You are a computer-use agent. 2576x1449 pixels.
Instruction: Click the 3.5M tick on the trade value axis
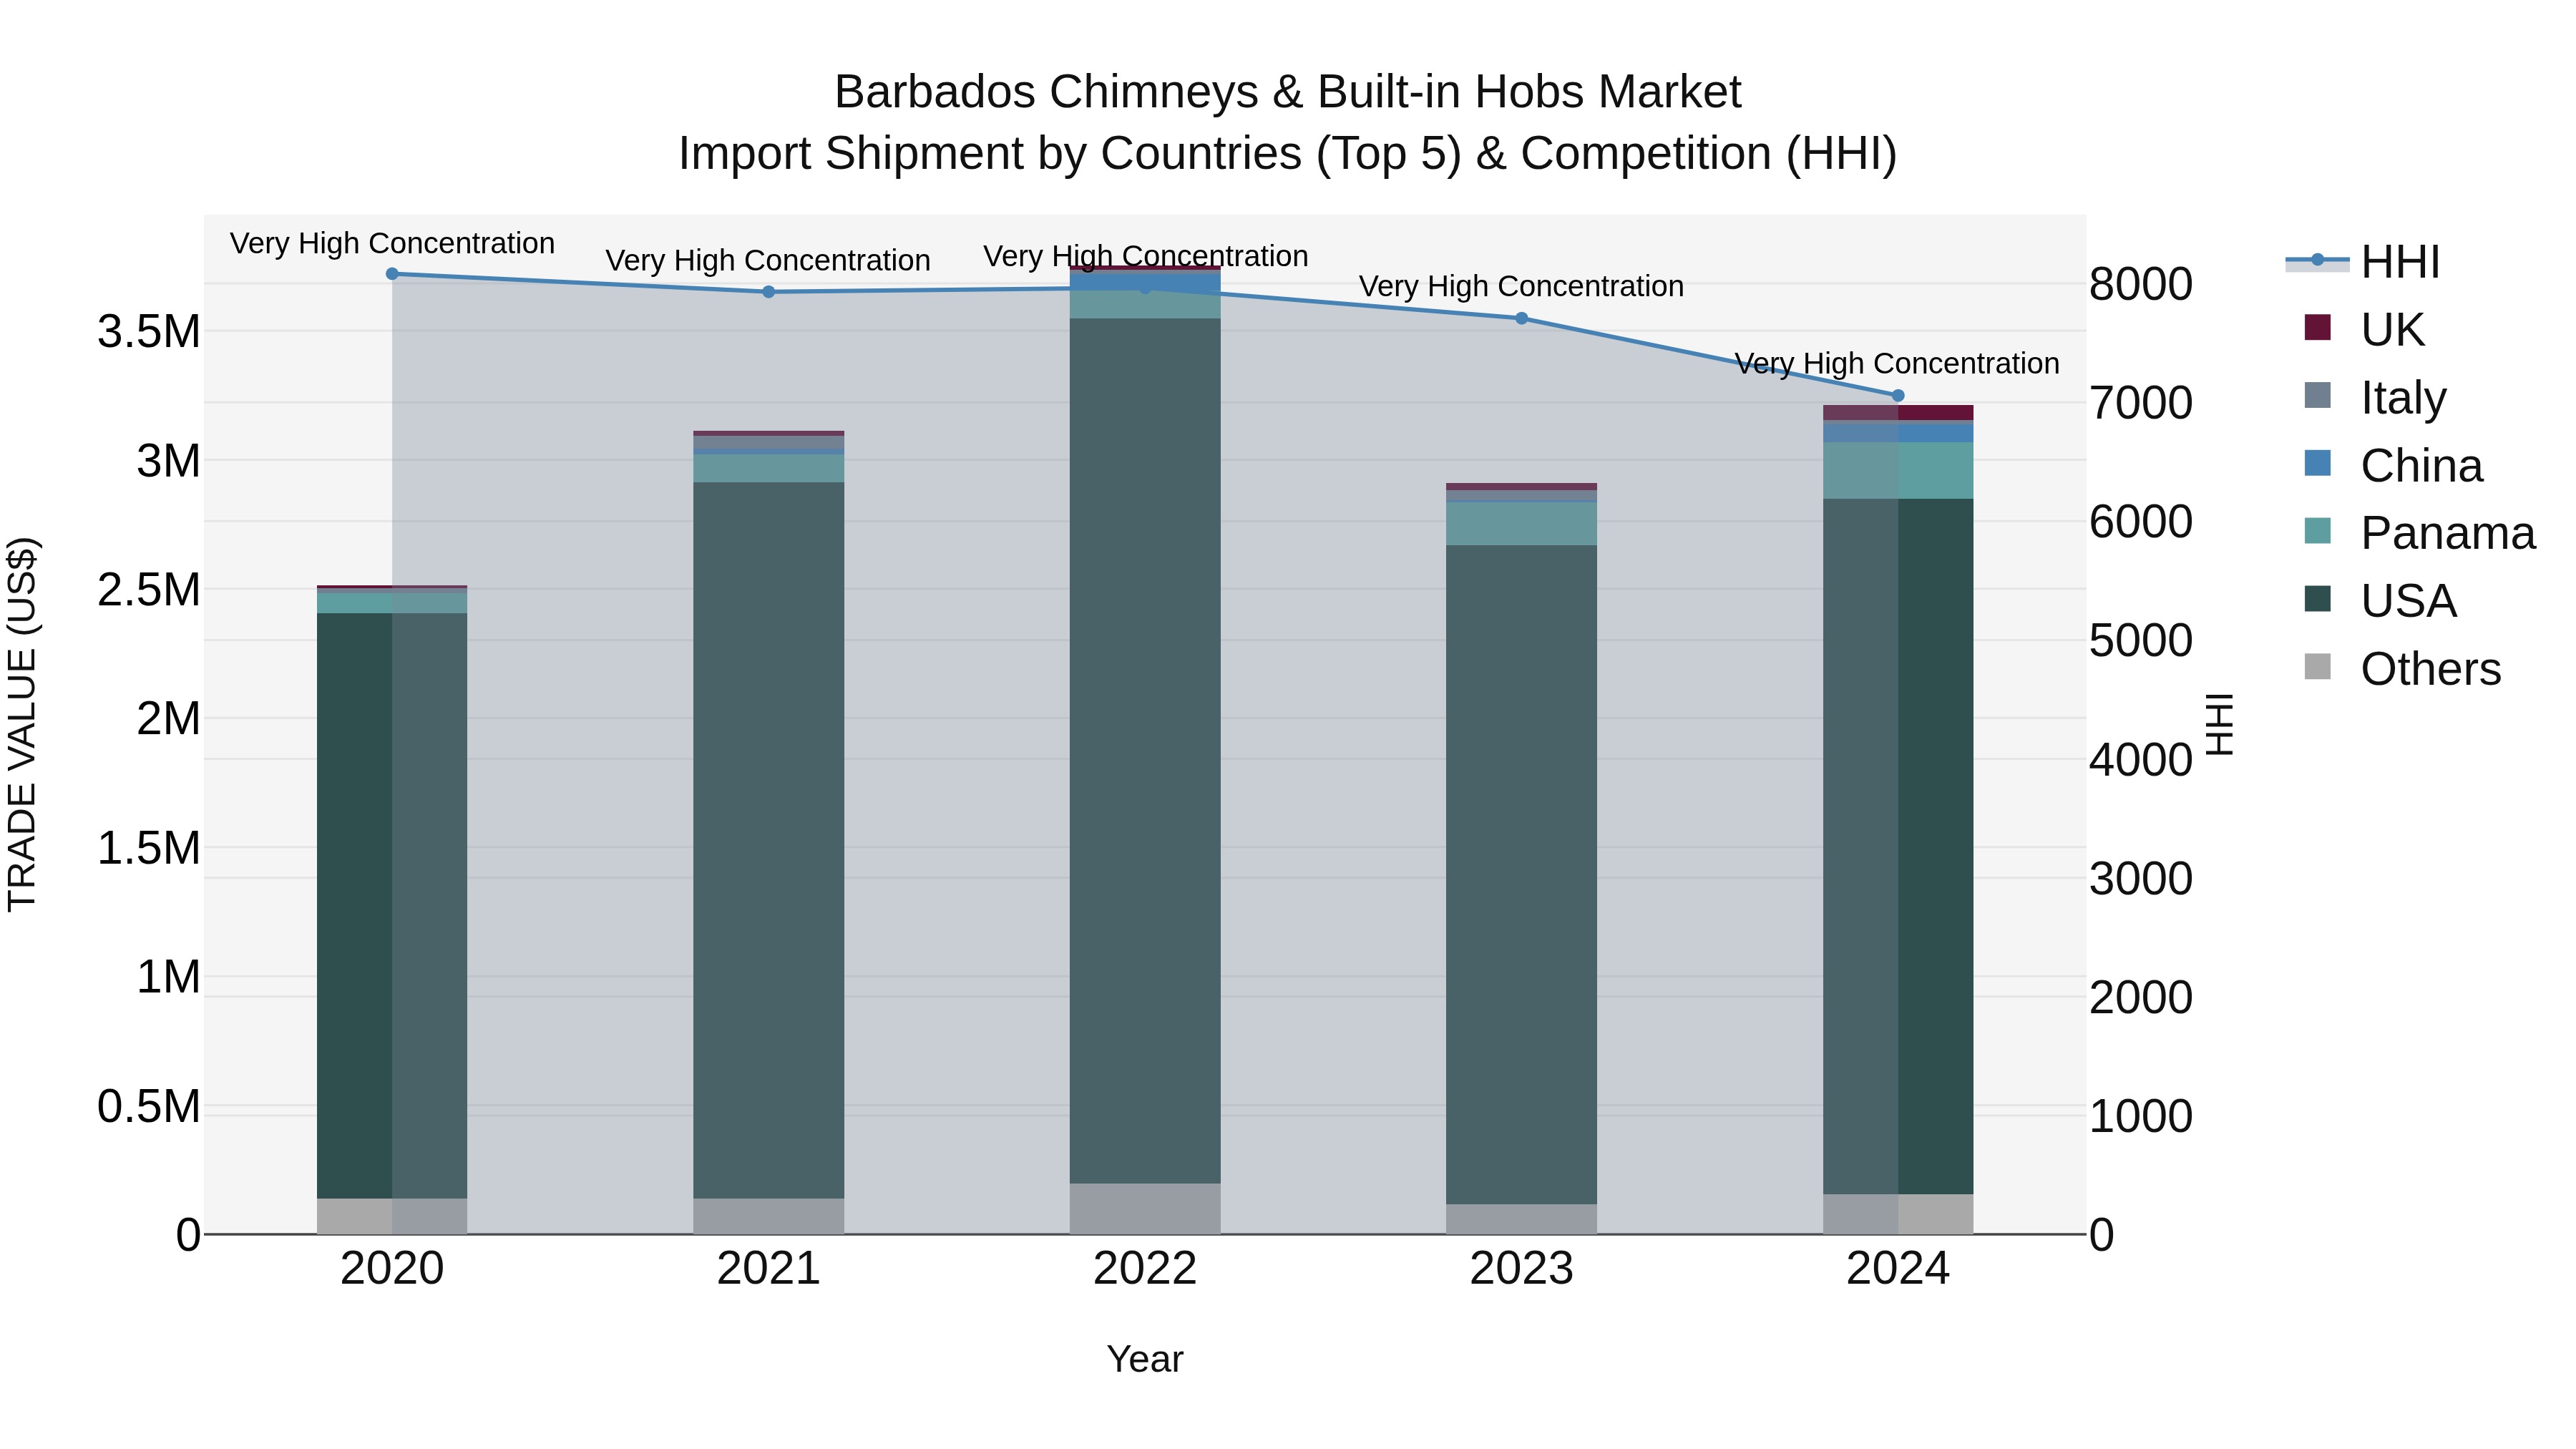tap(149, 332)
